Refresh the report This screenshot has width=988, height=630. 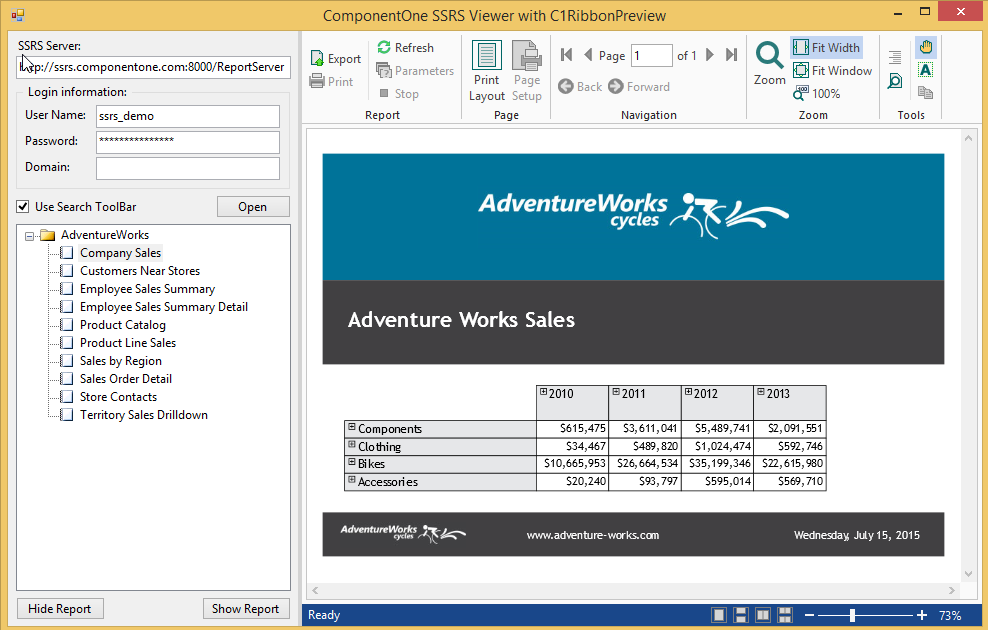click(x=405, y=47)
